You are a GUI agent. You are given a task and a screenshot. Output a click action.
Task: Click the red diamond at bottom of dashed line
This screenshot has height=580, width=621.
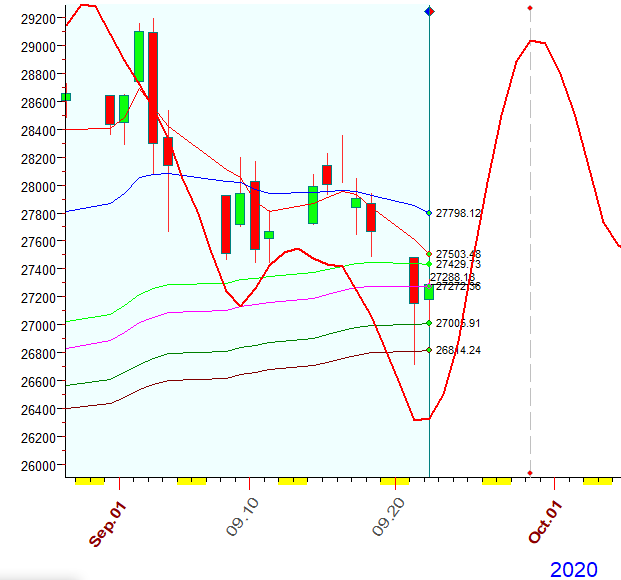[530, 473]
